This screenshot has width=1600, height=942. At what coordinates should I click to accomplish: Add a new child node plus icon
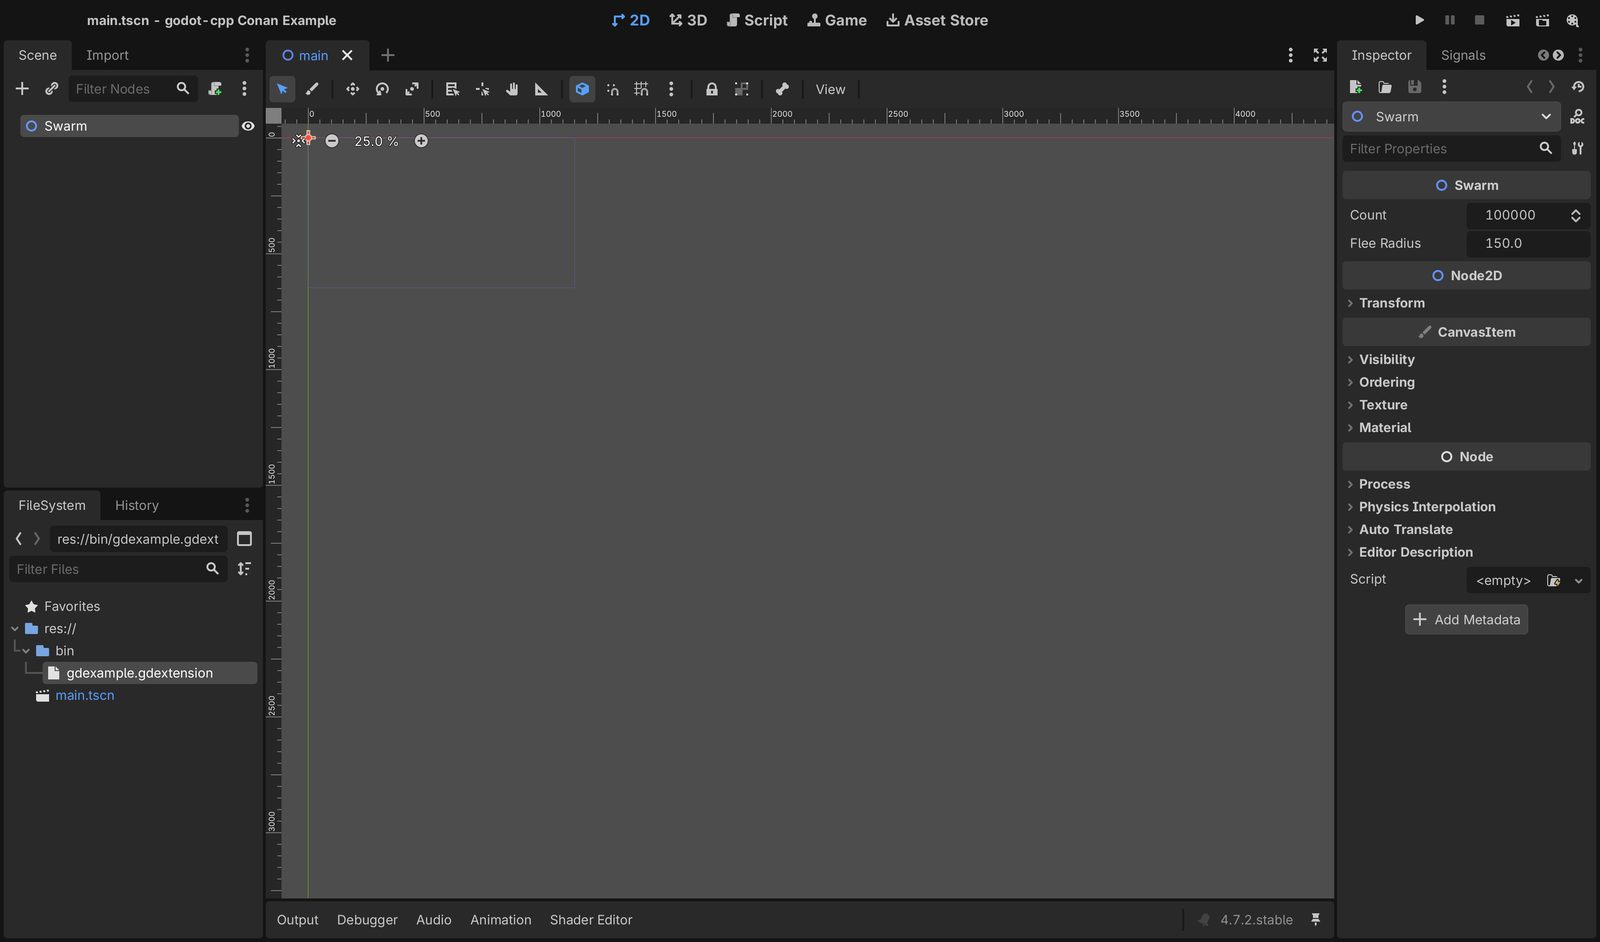[x=22, y=89]
